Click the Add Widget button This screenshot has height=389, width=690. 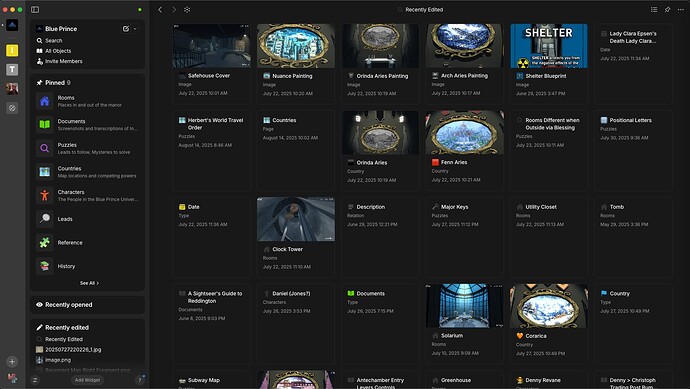pos(87,380)
